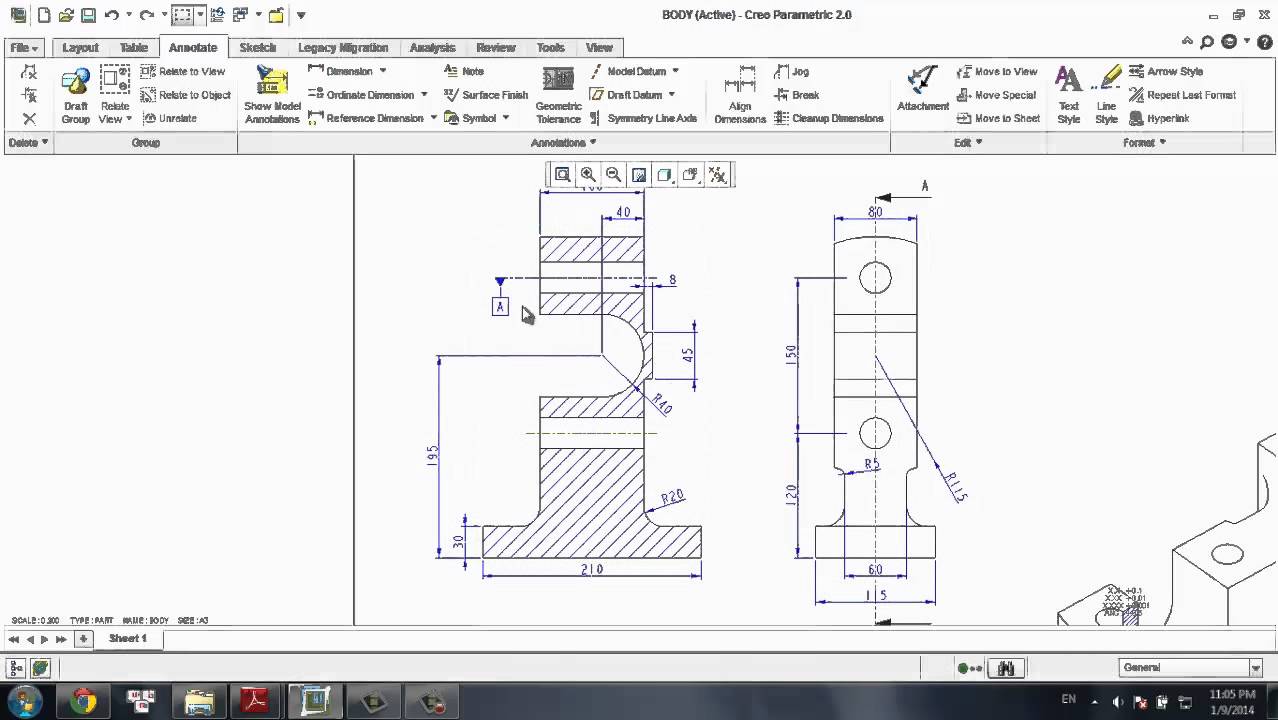This screenshot has width=1278, height=720.
Task: Open the Geometric Tolerance tool
Action: (558, 96)
